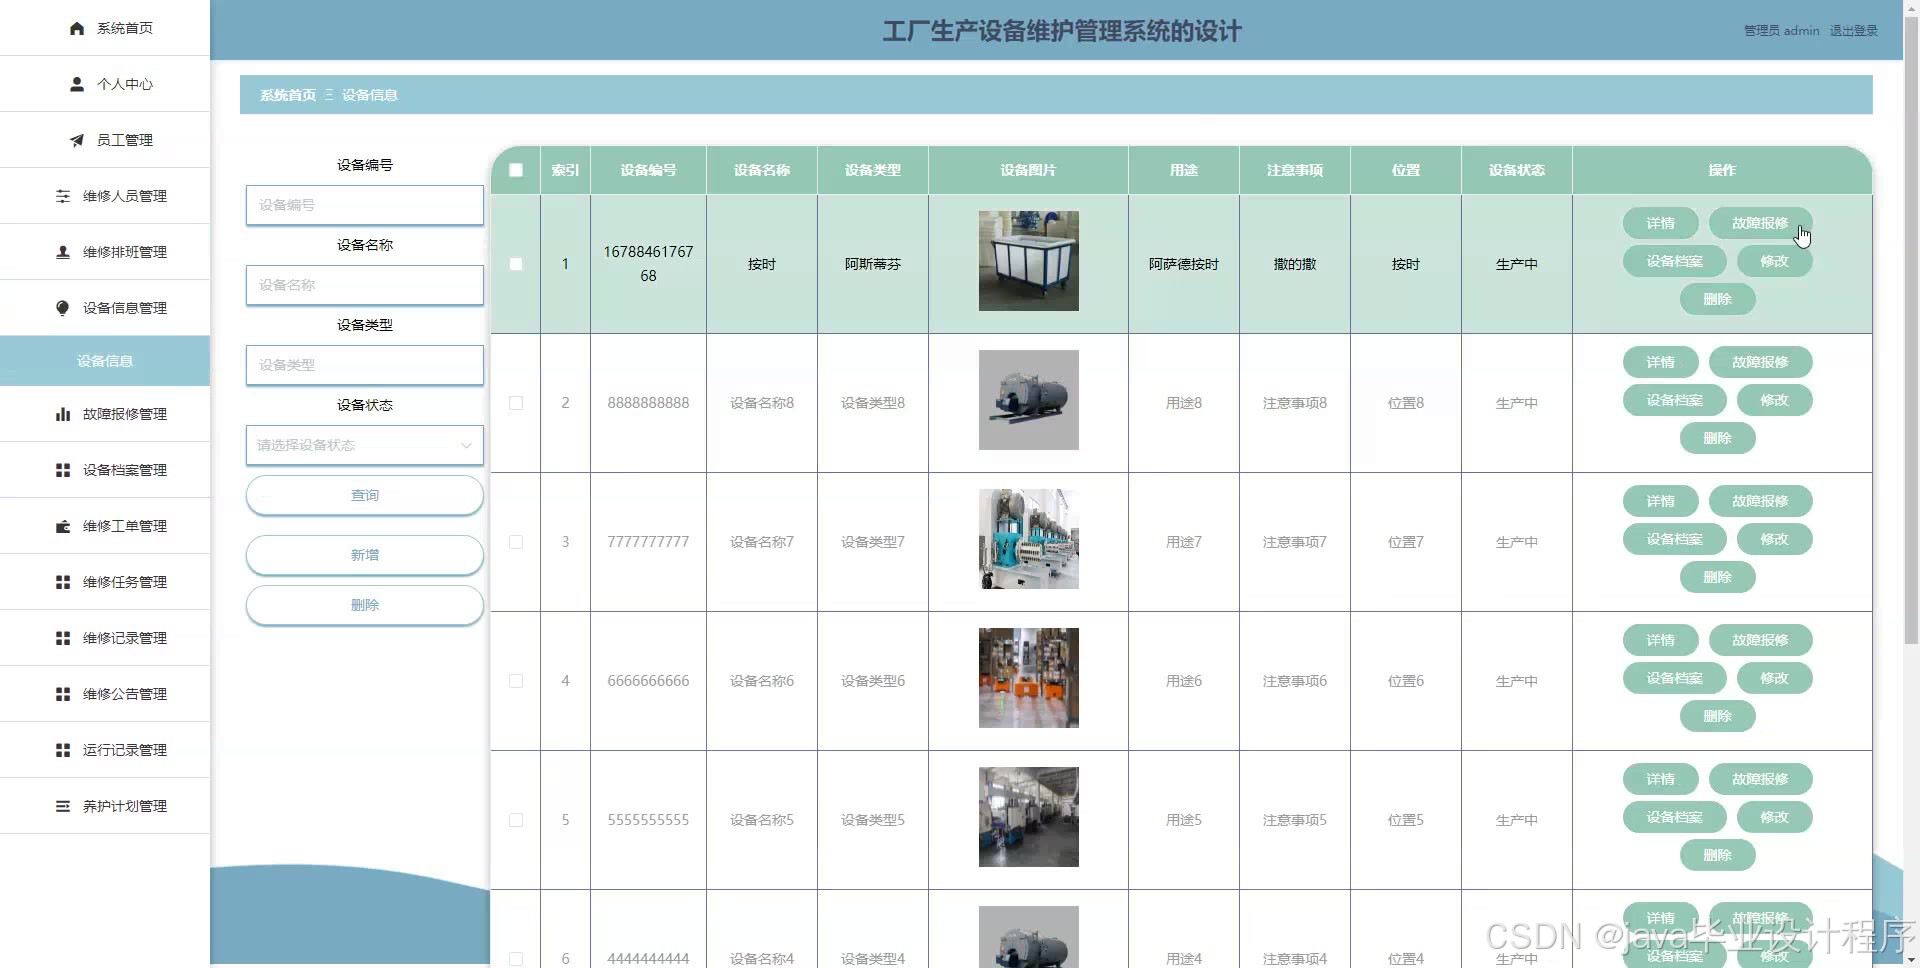Open the boiler image in row 2
The height and width of the screenshot is (968, 1920).
coord(1028,400)
